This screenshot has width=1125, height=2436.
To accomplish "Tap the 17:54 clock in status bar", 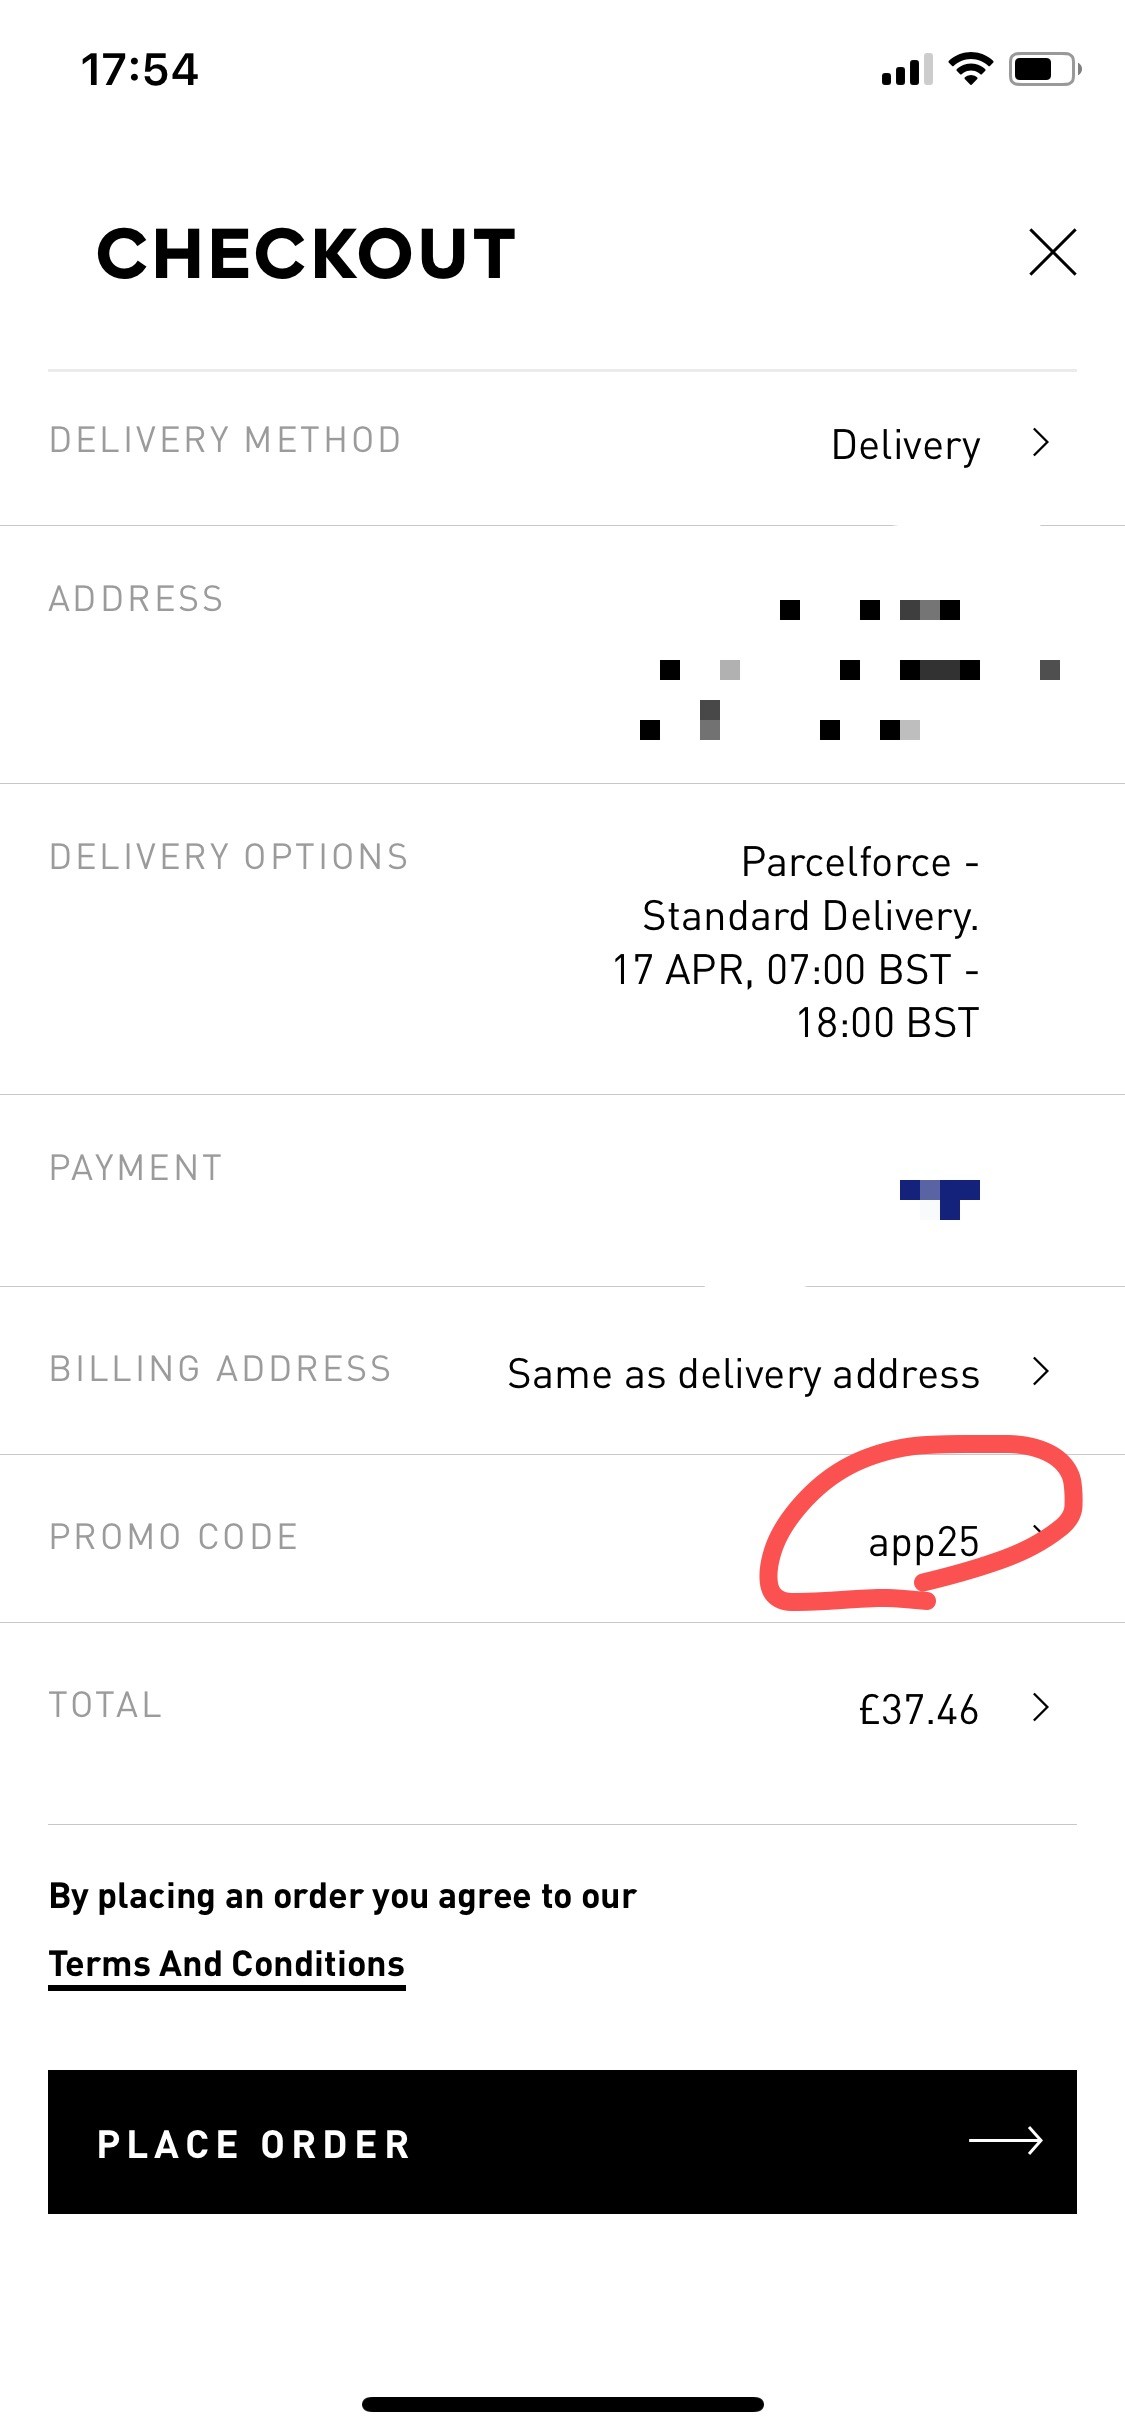I will [140, 70].
